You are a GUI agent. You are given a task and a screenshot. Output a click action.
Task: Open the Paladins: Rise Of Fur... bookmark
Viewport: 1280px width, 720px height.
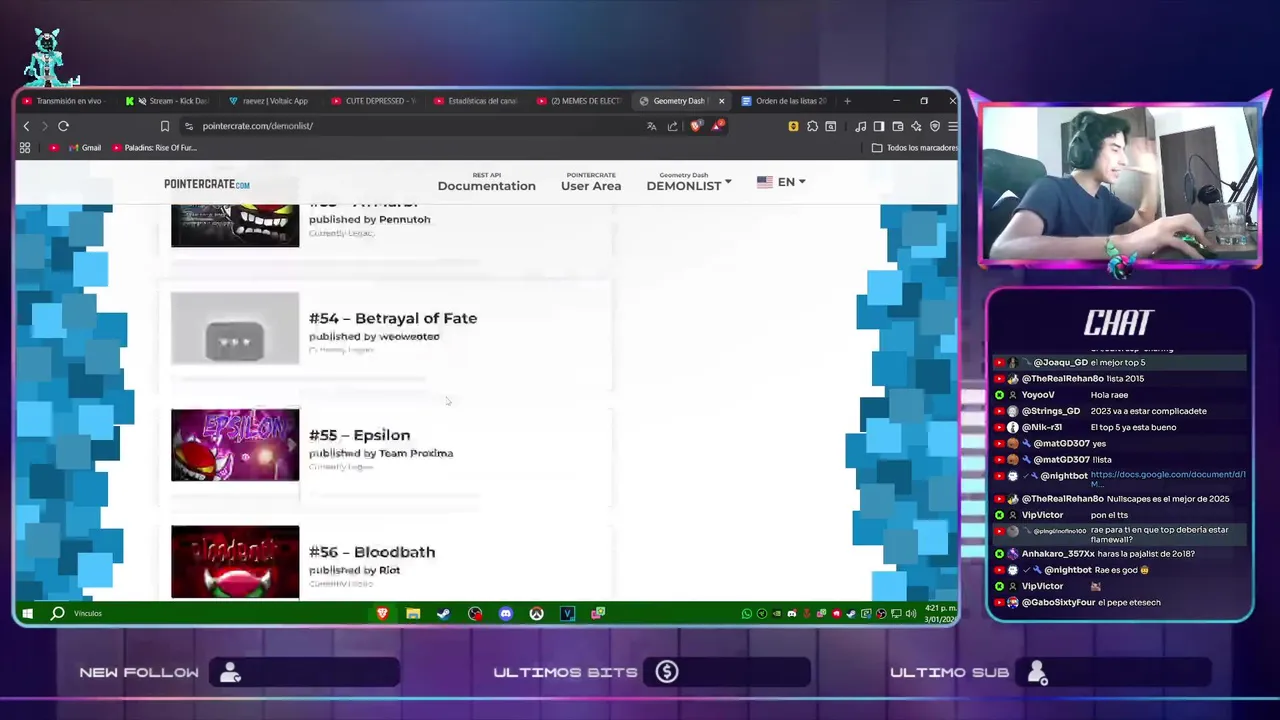coord(155,148)
